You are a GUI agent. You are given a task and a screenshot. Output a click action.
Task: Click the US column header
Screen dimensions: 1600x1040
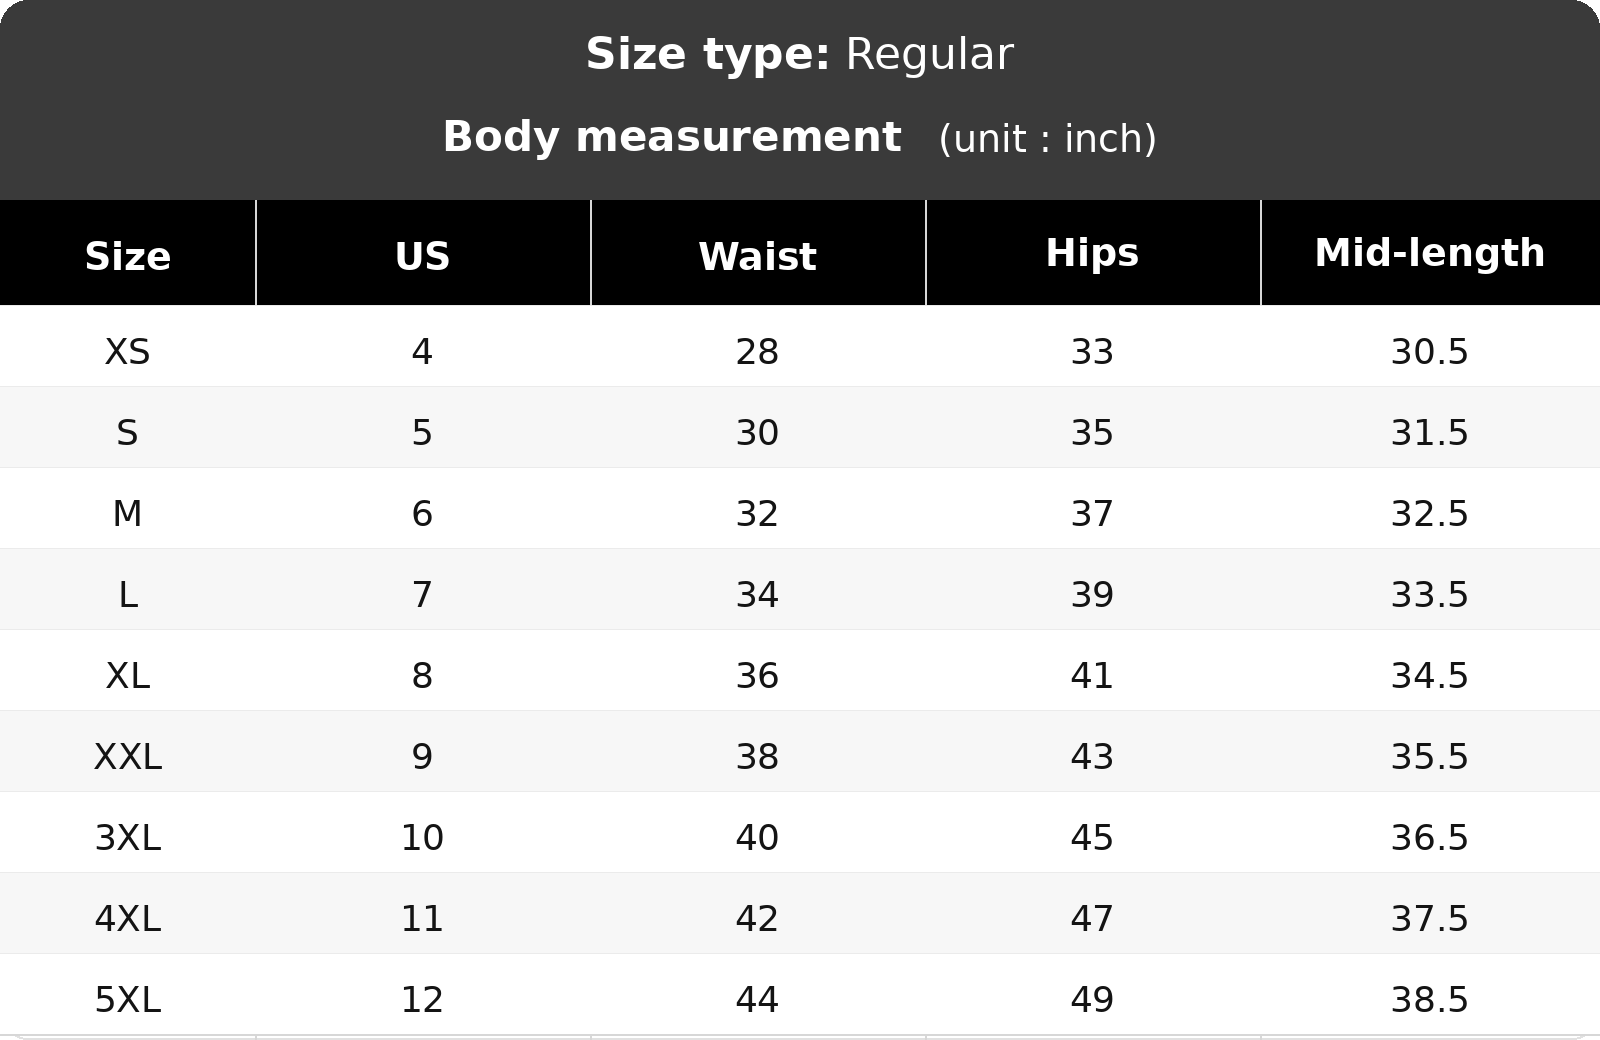[x=422, y=257]
